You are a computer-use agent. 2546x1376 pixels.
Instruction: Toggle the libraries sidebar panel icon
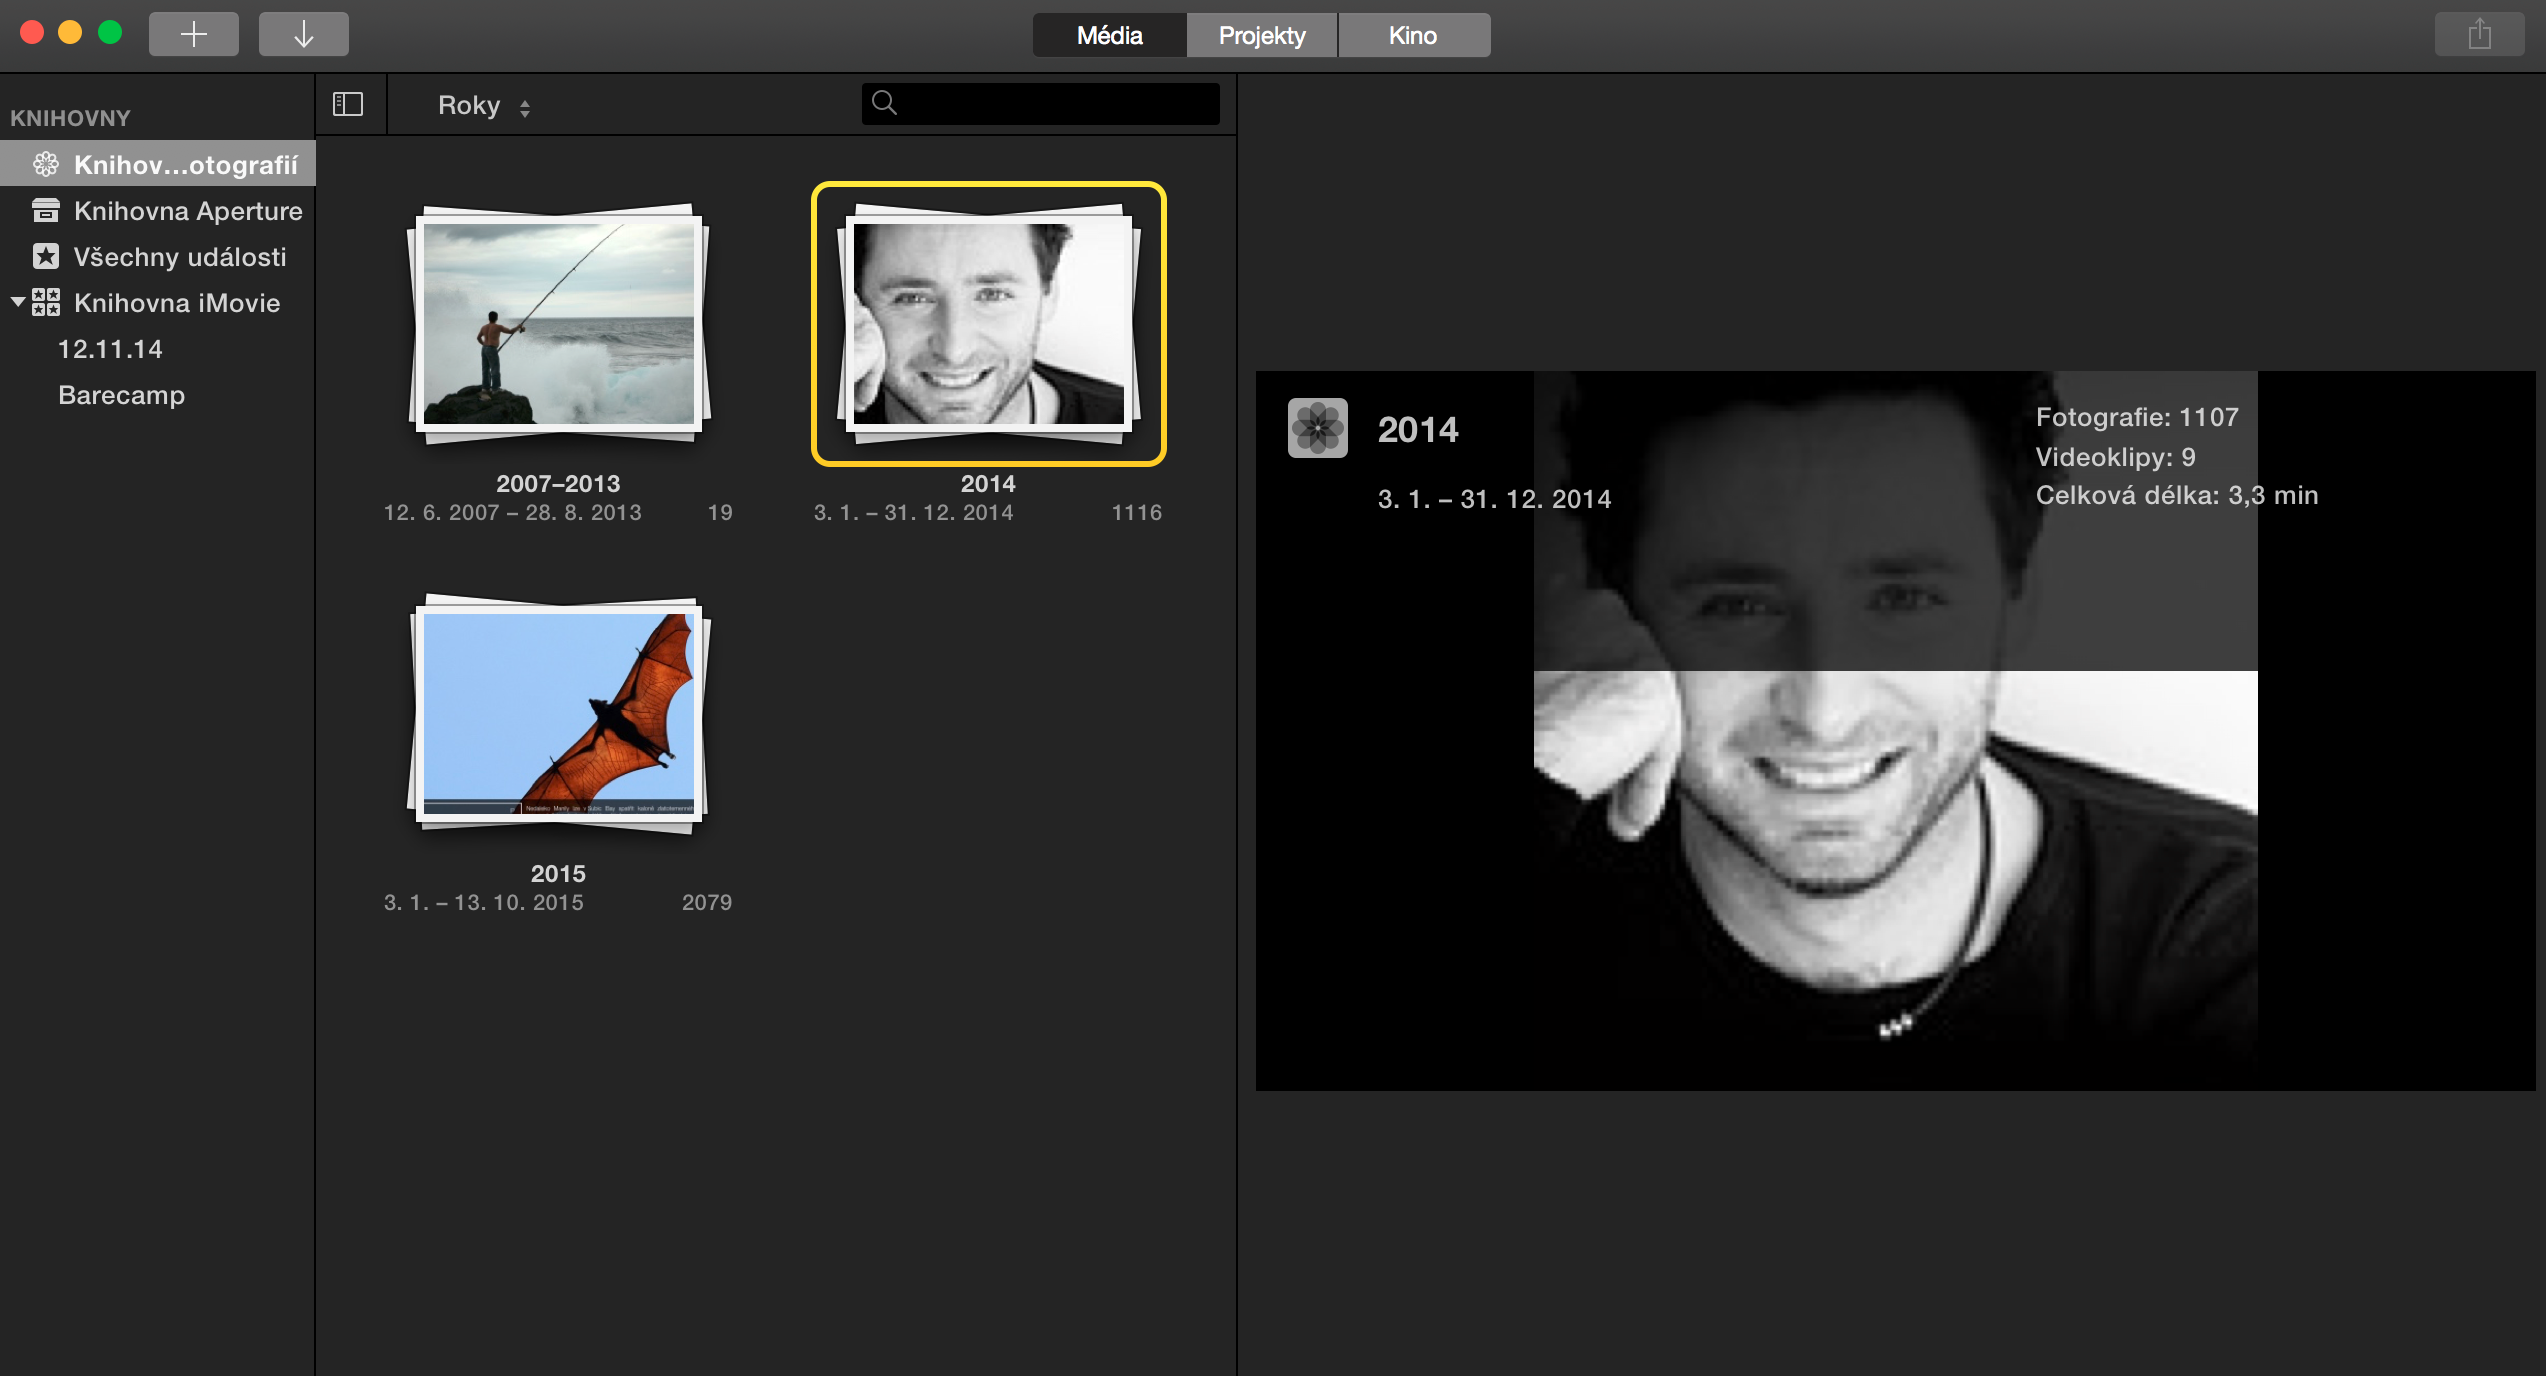click(x=347, y=104)
